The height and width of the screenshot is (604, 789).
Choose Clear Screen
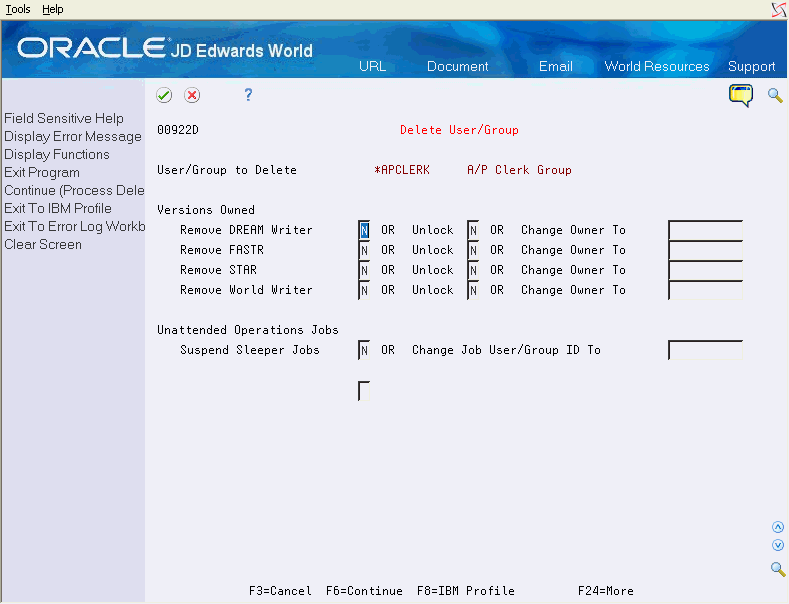[43, 245]
